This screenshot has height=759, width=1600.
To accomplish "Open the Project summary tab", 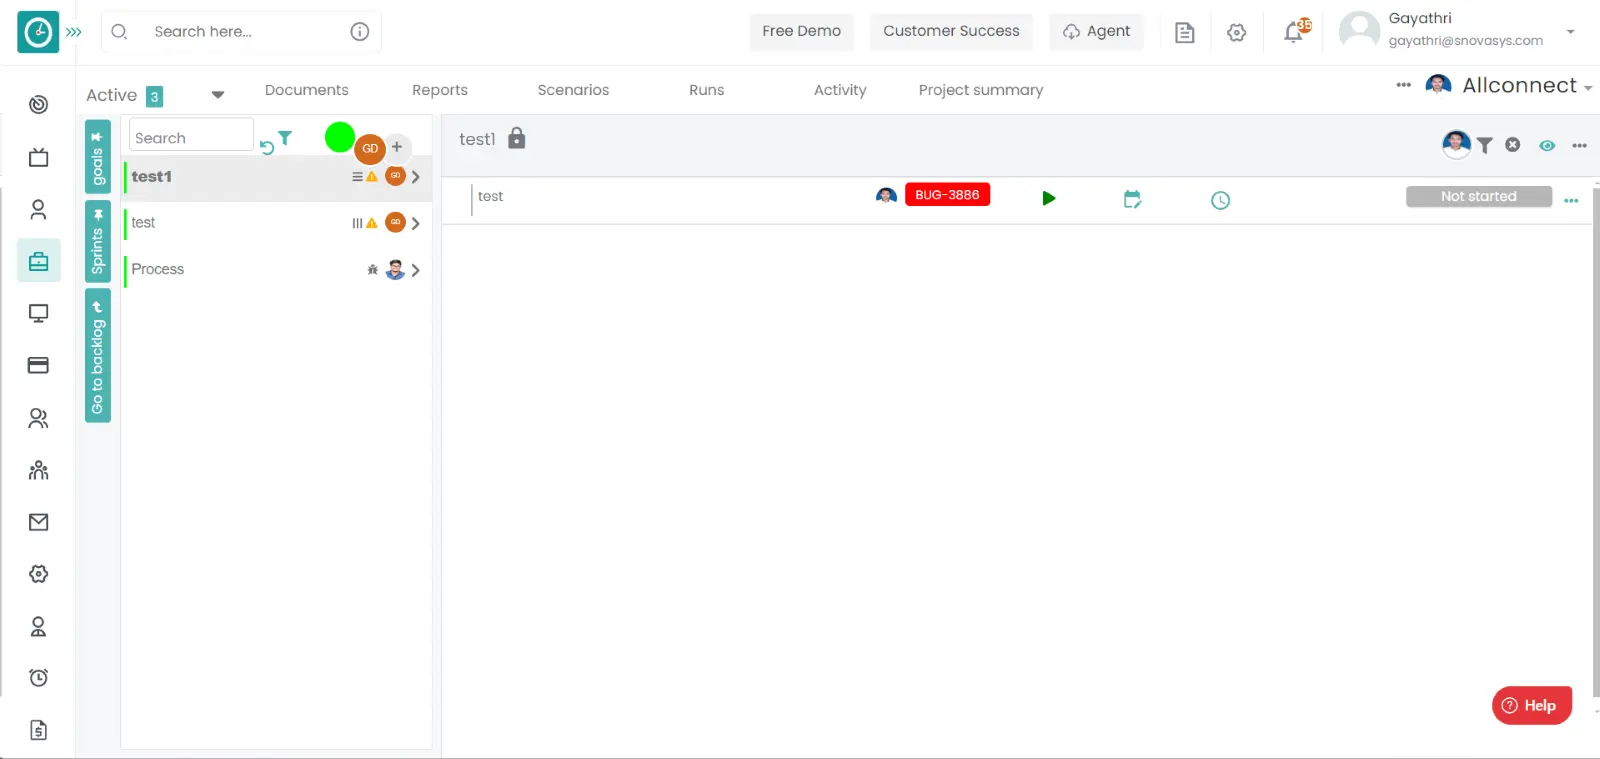I will pos(980,90).
